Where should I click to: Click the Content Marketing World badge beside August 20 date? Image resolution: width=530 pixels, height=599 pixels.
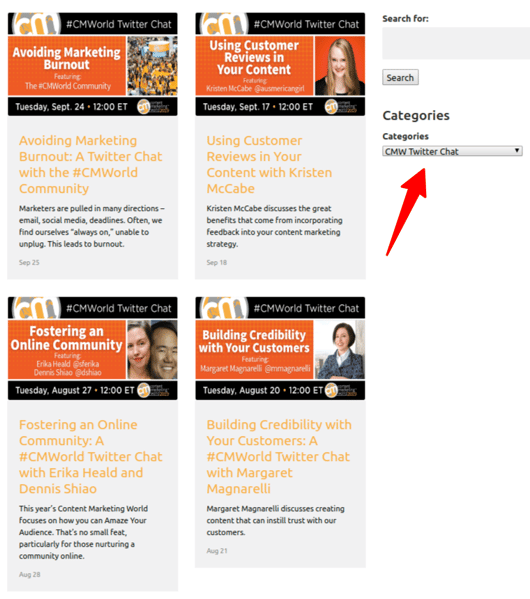coord(340,390)
